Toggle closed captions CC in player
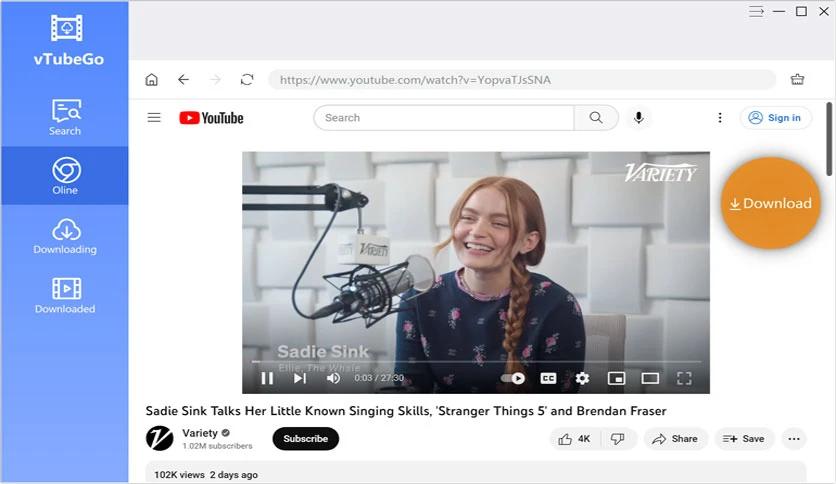 [x=548, y=378]
